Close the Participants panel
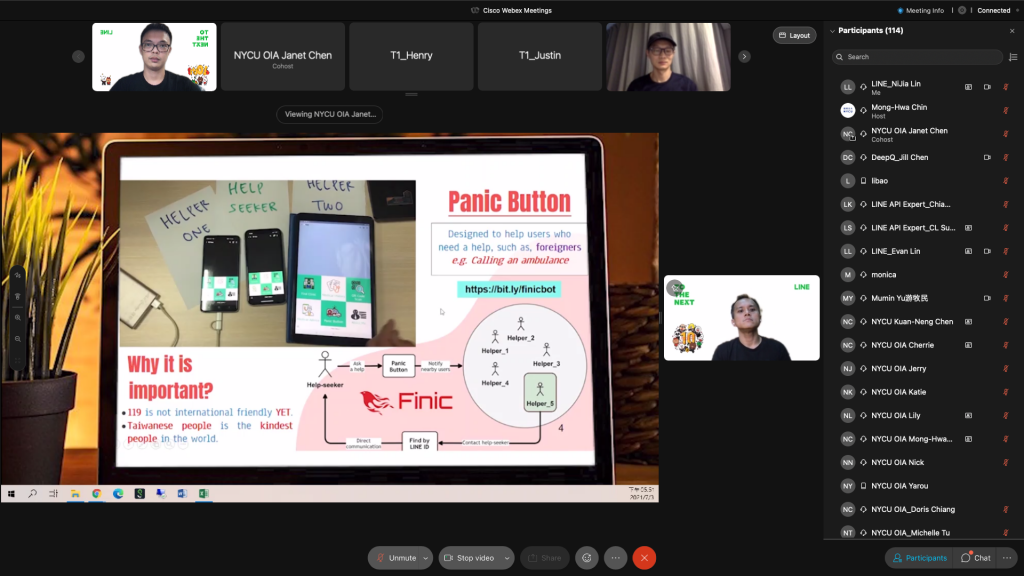Image resolution: width=1024 pixels, height=576 pixels. 1012,31
